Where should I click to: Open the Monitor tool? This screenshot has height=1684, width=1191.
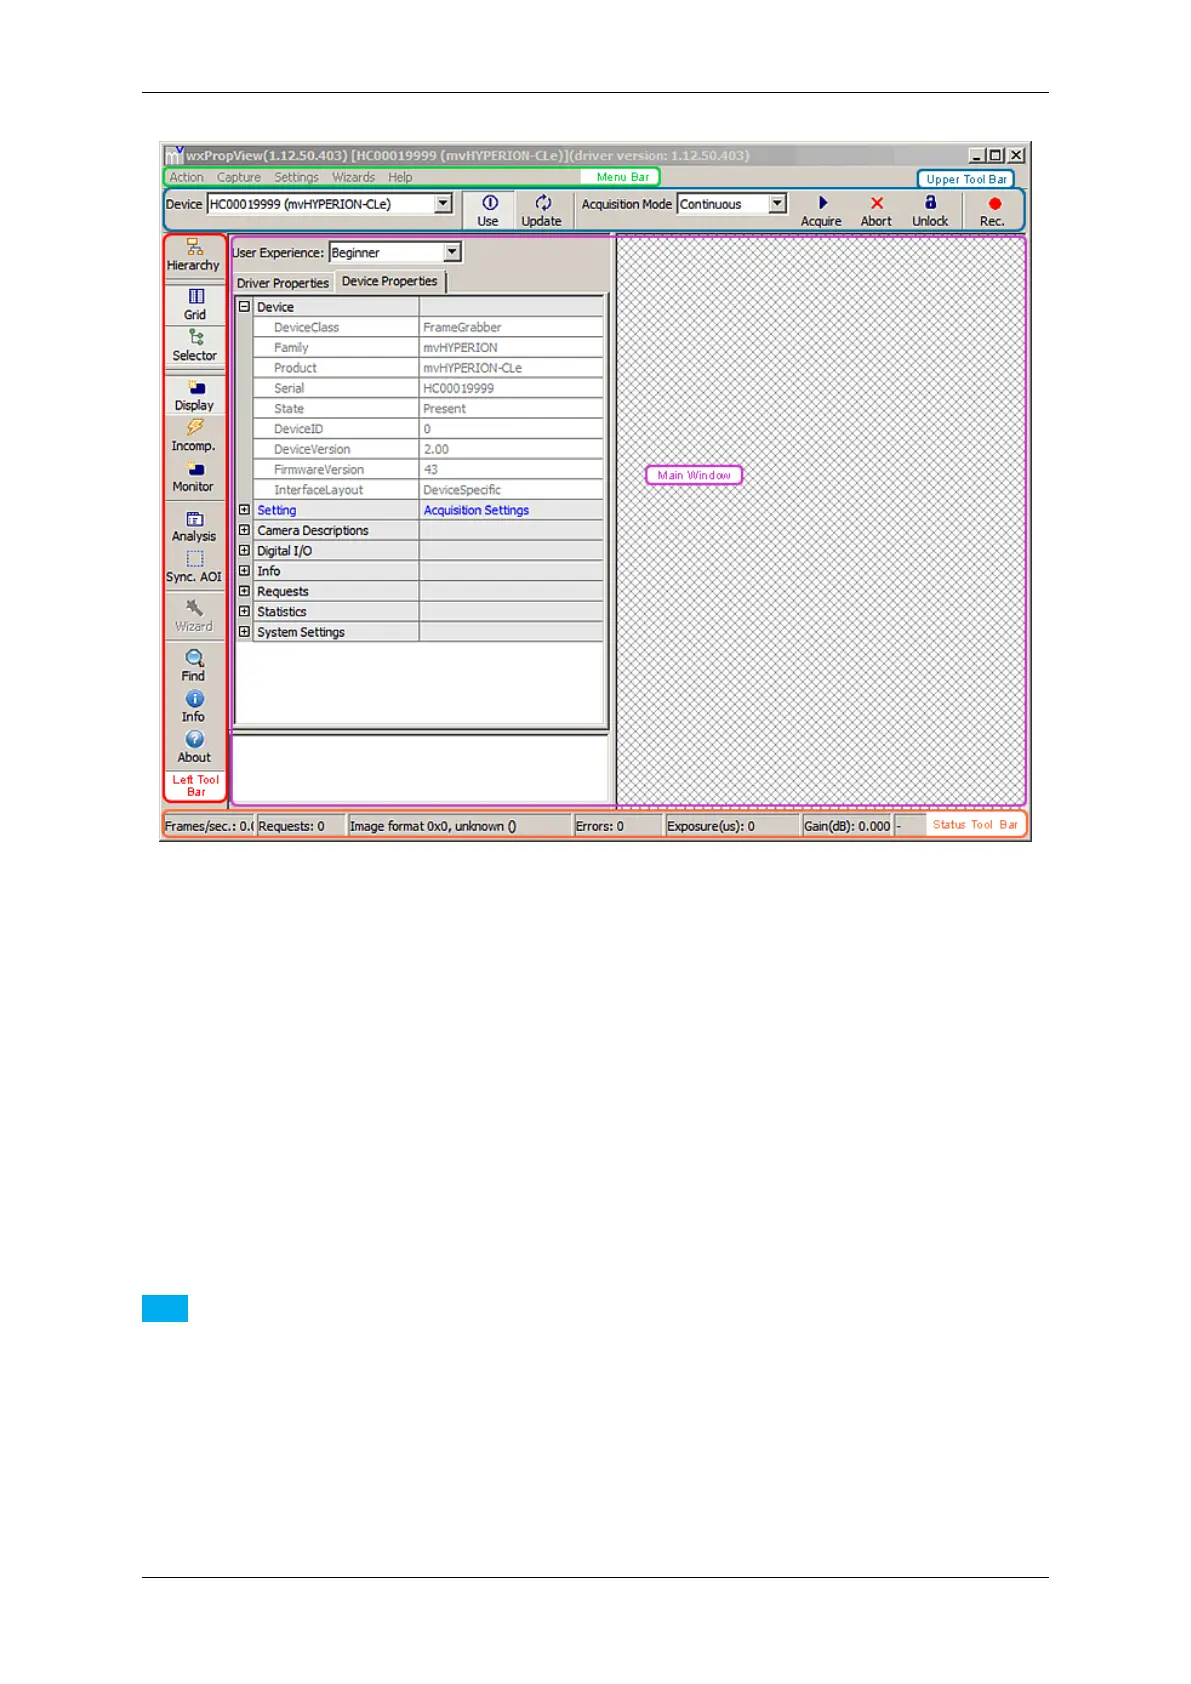[194, 476]
